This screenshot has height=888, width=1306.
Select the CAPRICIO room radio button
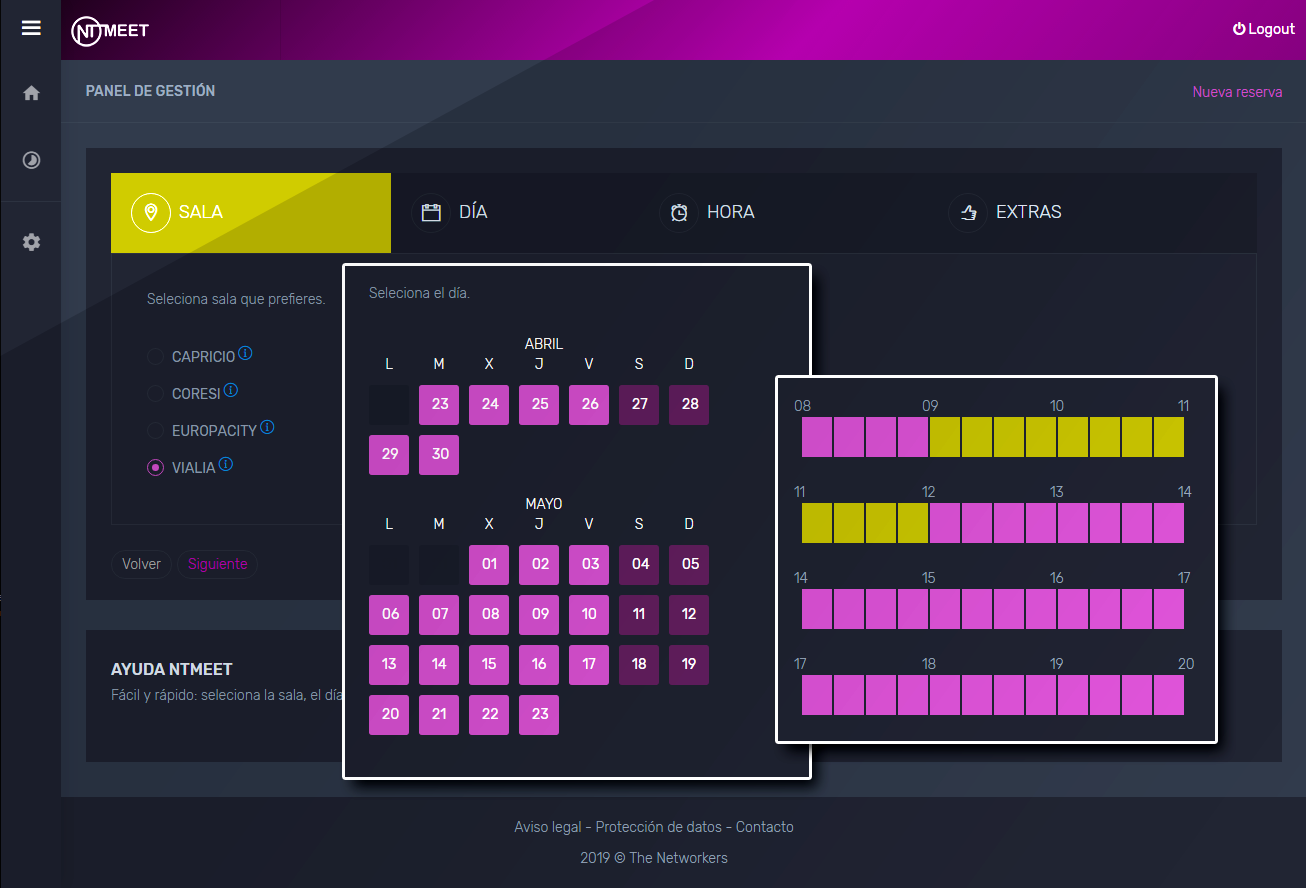pyautogui.click(x=155, y=357)
